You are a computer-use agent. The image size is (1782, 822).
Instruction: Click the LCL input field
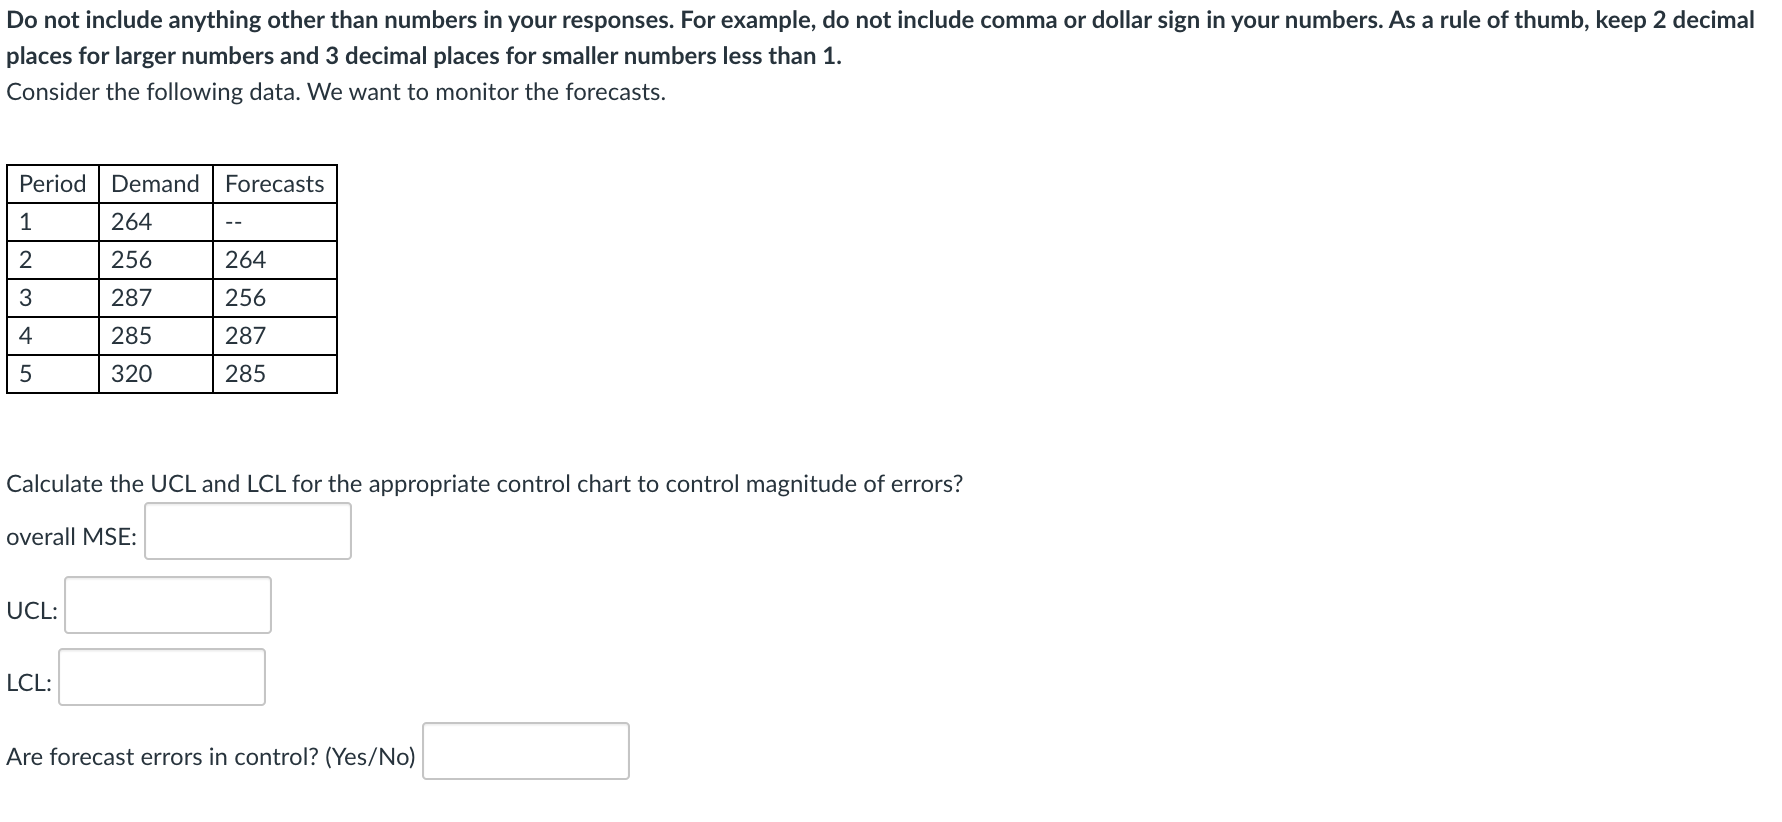[x=161, y=678]
